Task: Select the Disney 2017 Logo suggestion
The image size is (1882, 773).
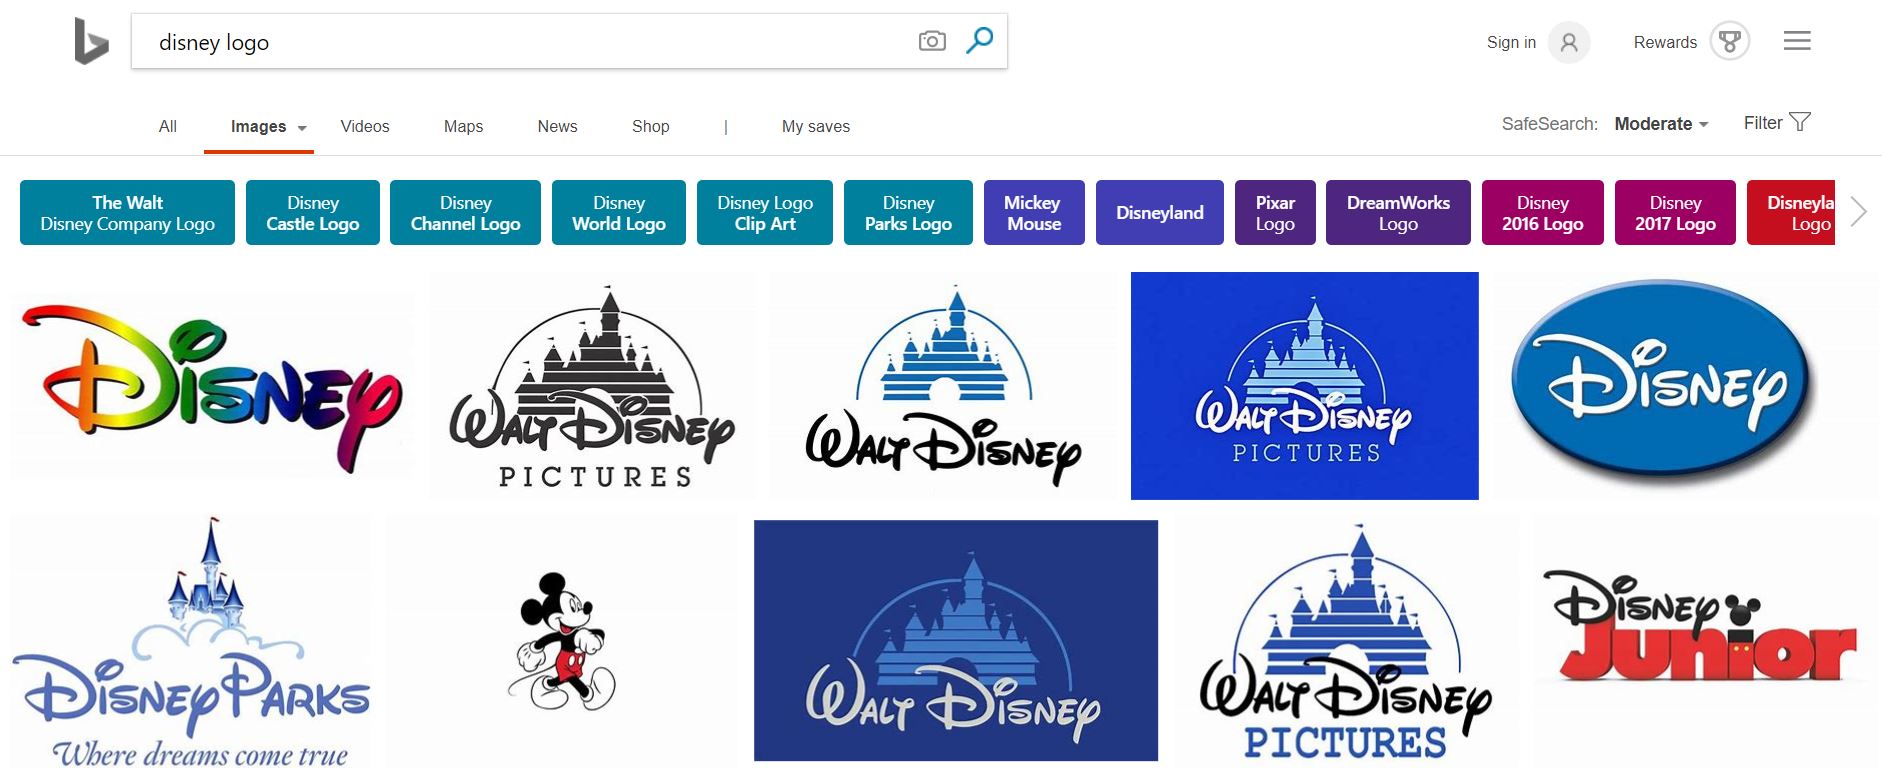Action: click(x=1675, y=212)
